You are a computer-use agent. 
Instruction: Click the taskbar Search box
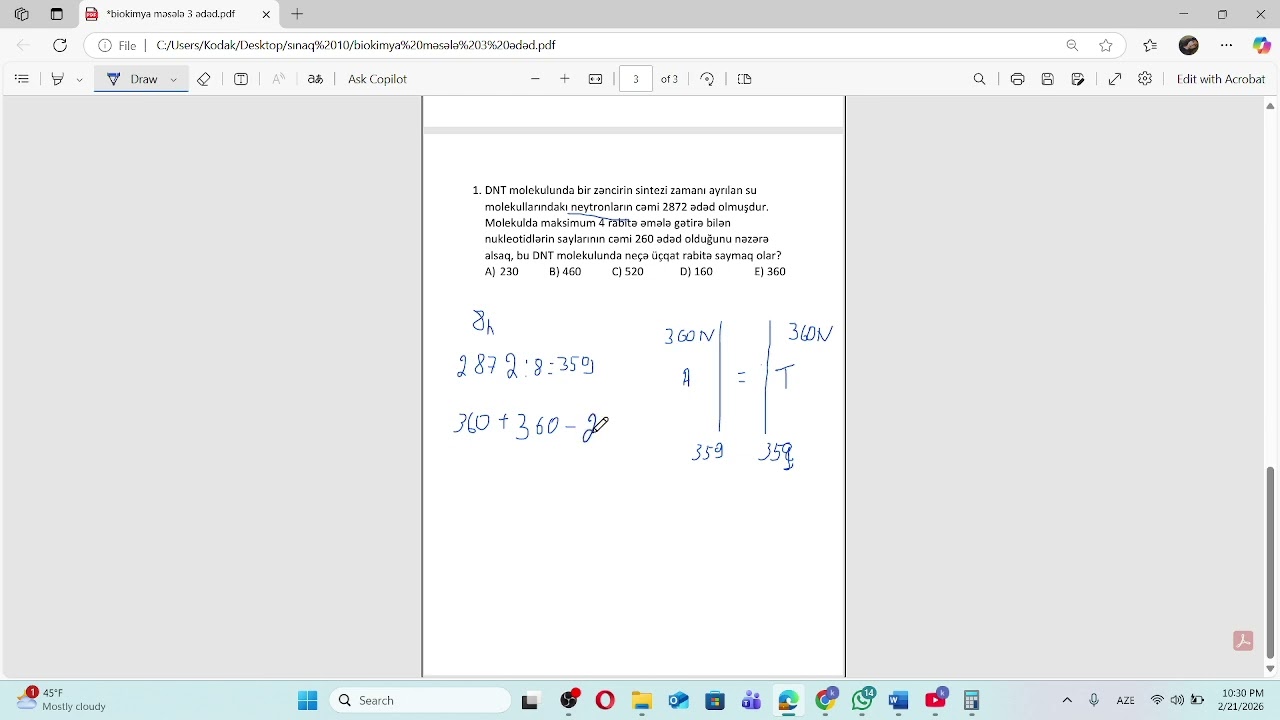pyautogui.click(x=420, y=701)
